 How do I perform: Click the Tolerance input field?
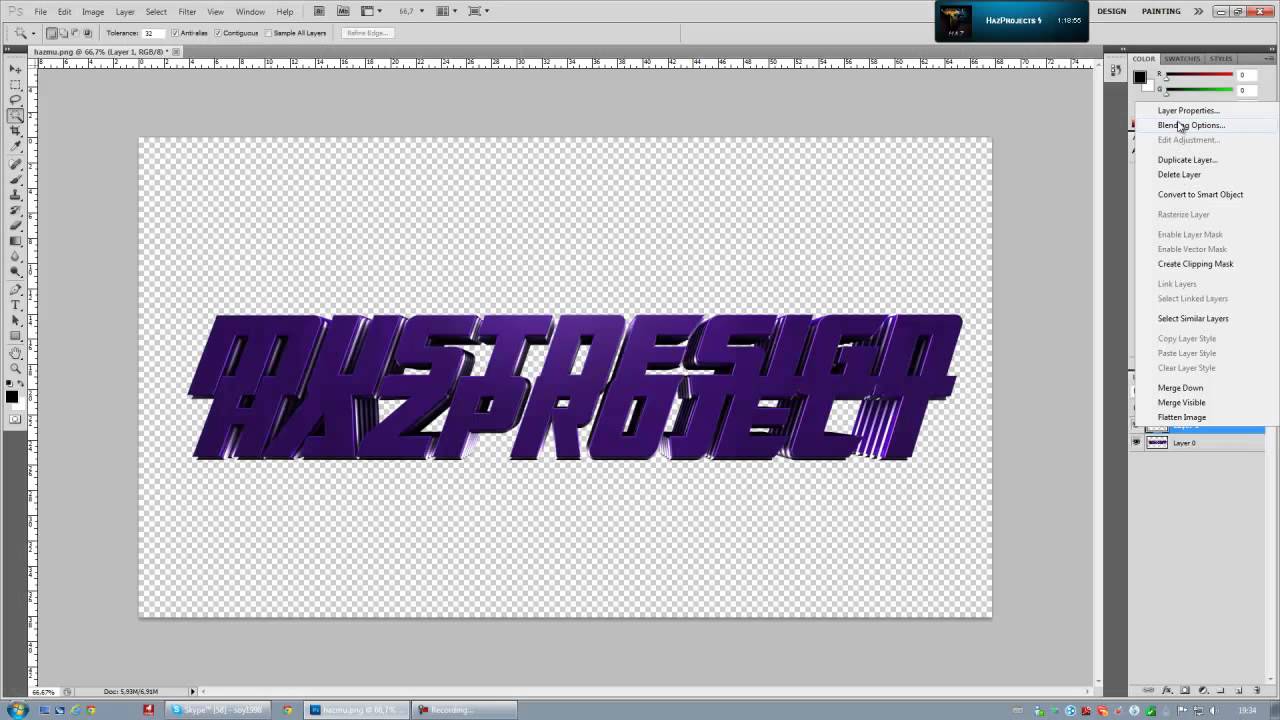(154, 33)
